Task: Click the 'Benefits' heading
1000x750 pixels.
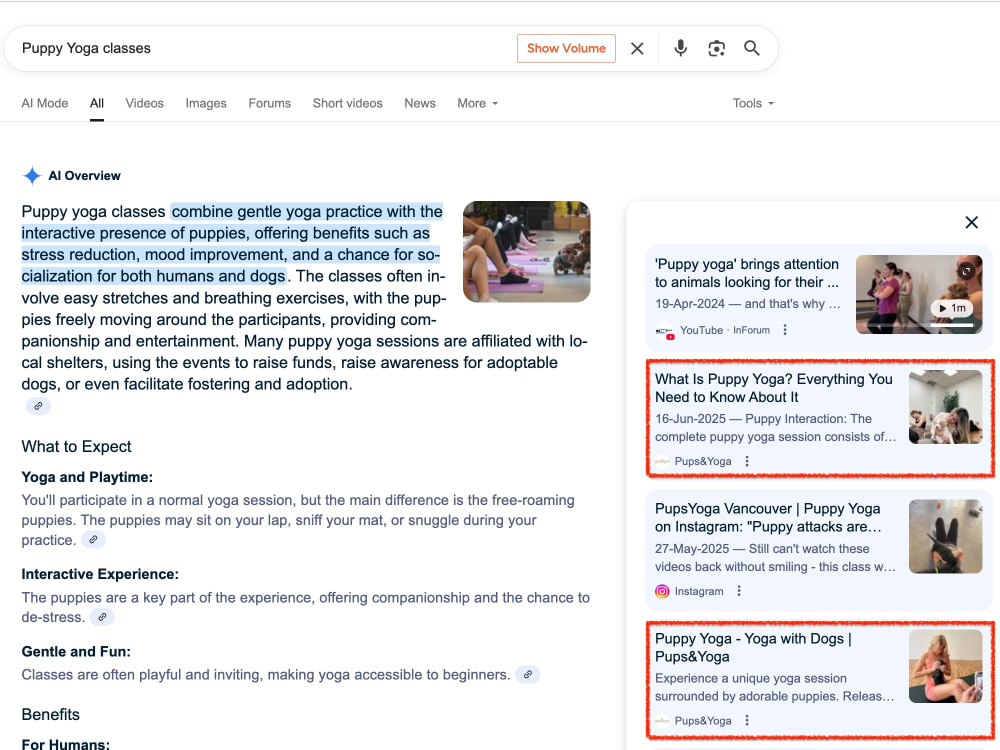Action: click(x=50, y=714)
